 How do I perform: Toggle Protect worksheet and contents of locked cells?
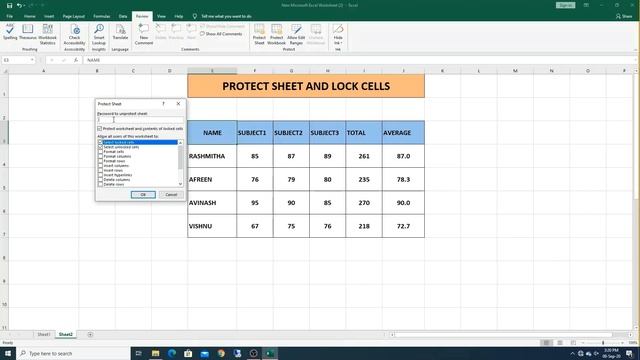coord(100,129)
